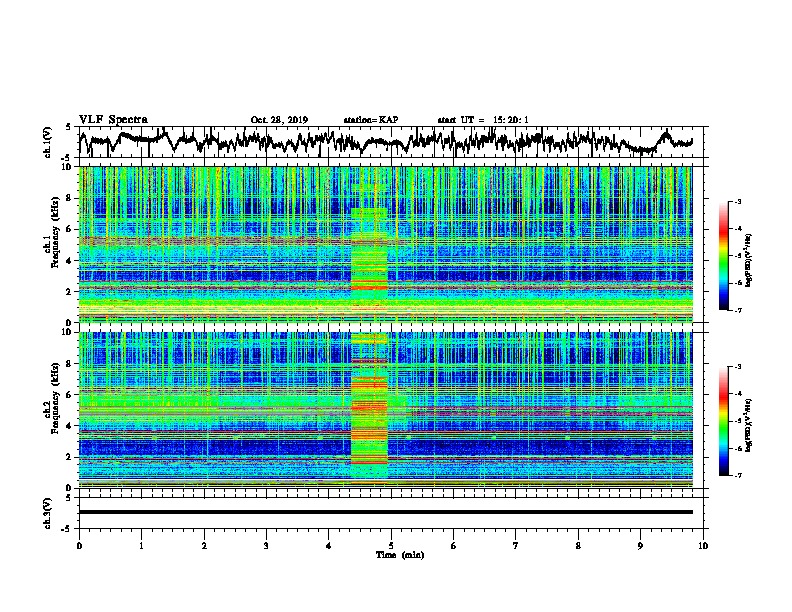This screenshot has width=792, height=612.
Task: Click the "-7" label on ch.2 color bar
Action: coord(738,475)
